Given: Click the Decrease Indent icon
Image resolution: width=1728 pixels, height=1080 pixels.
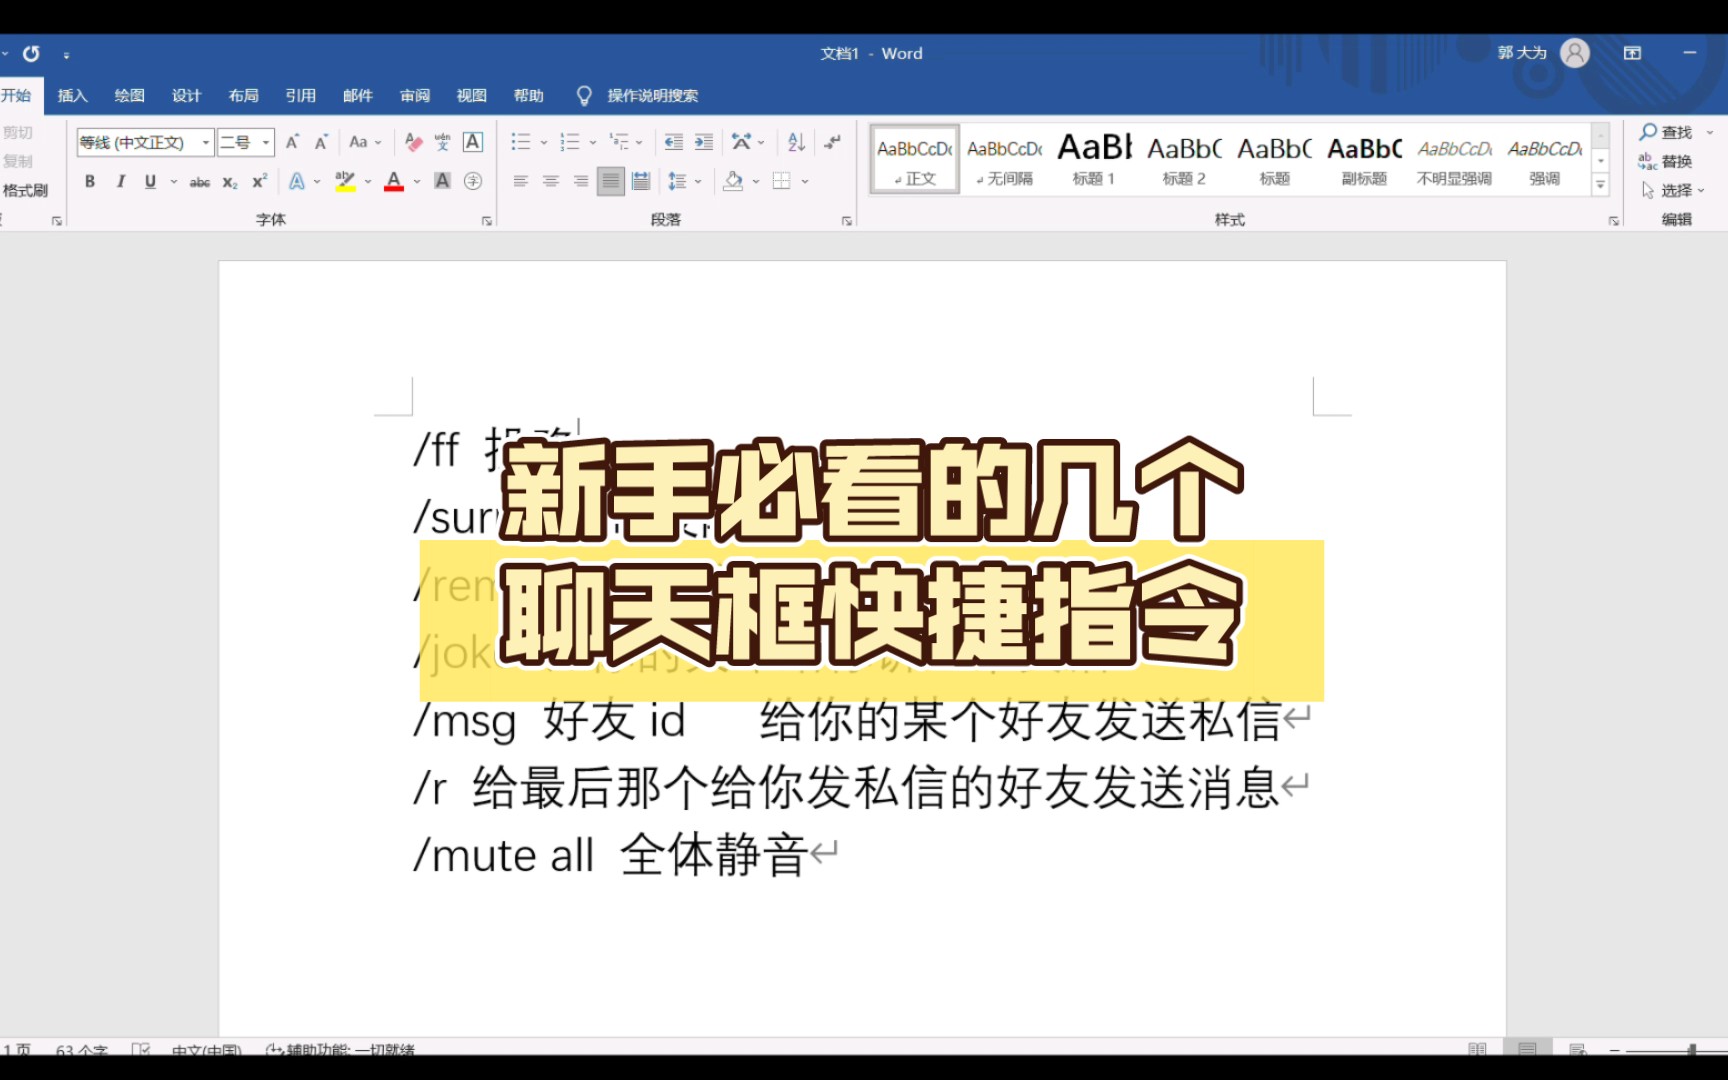Looking at the screenshot, I should 674,142.
